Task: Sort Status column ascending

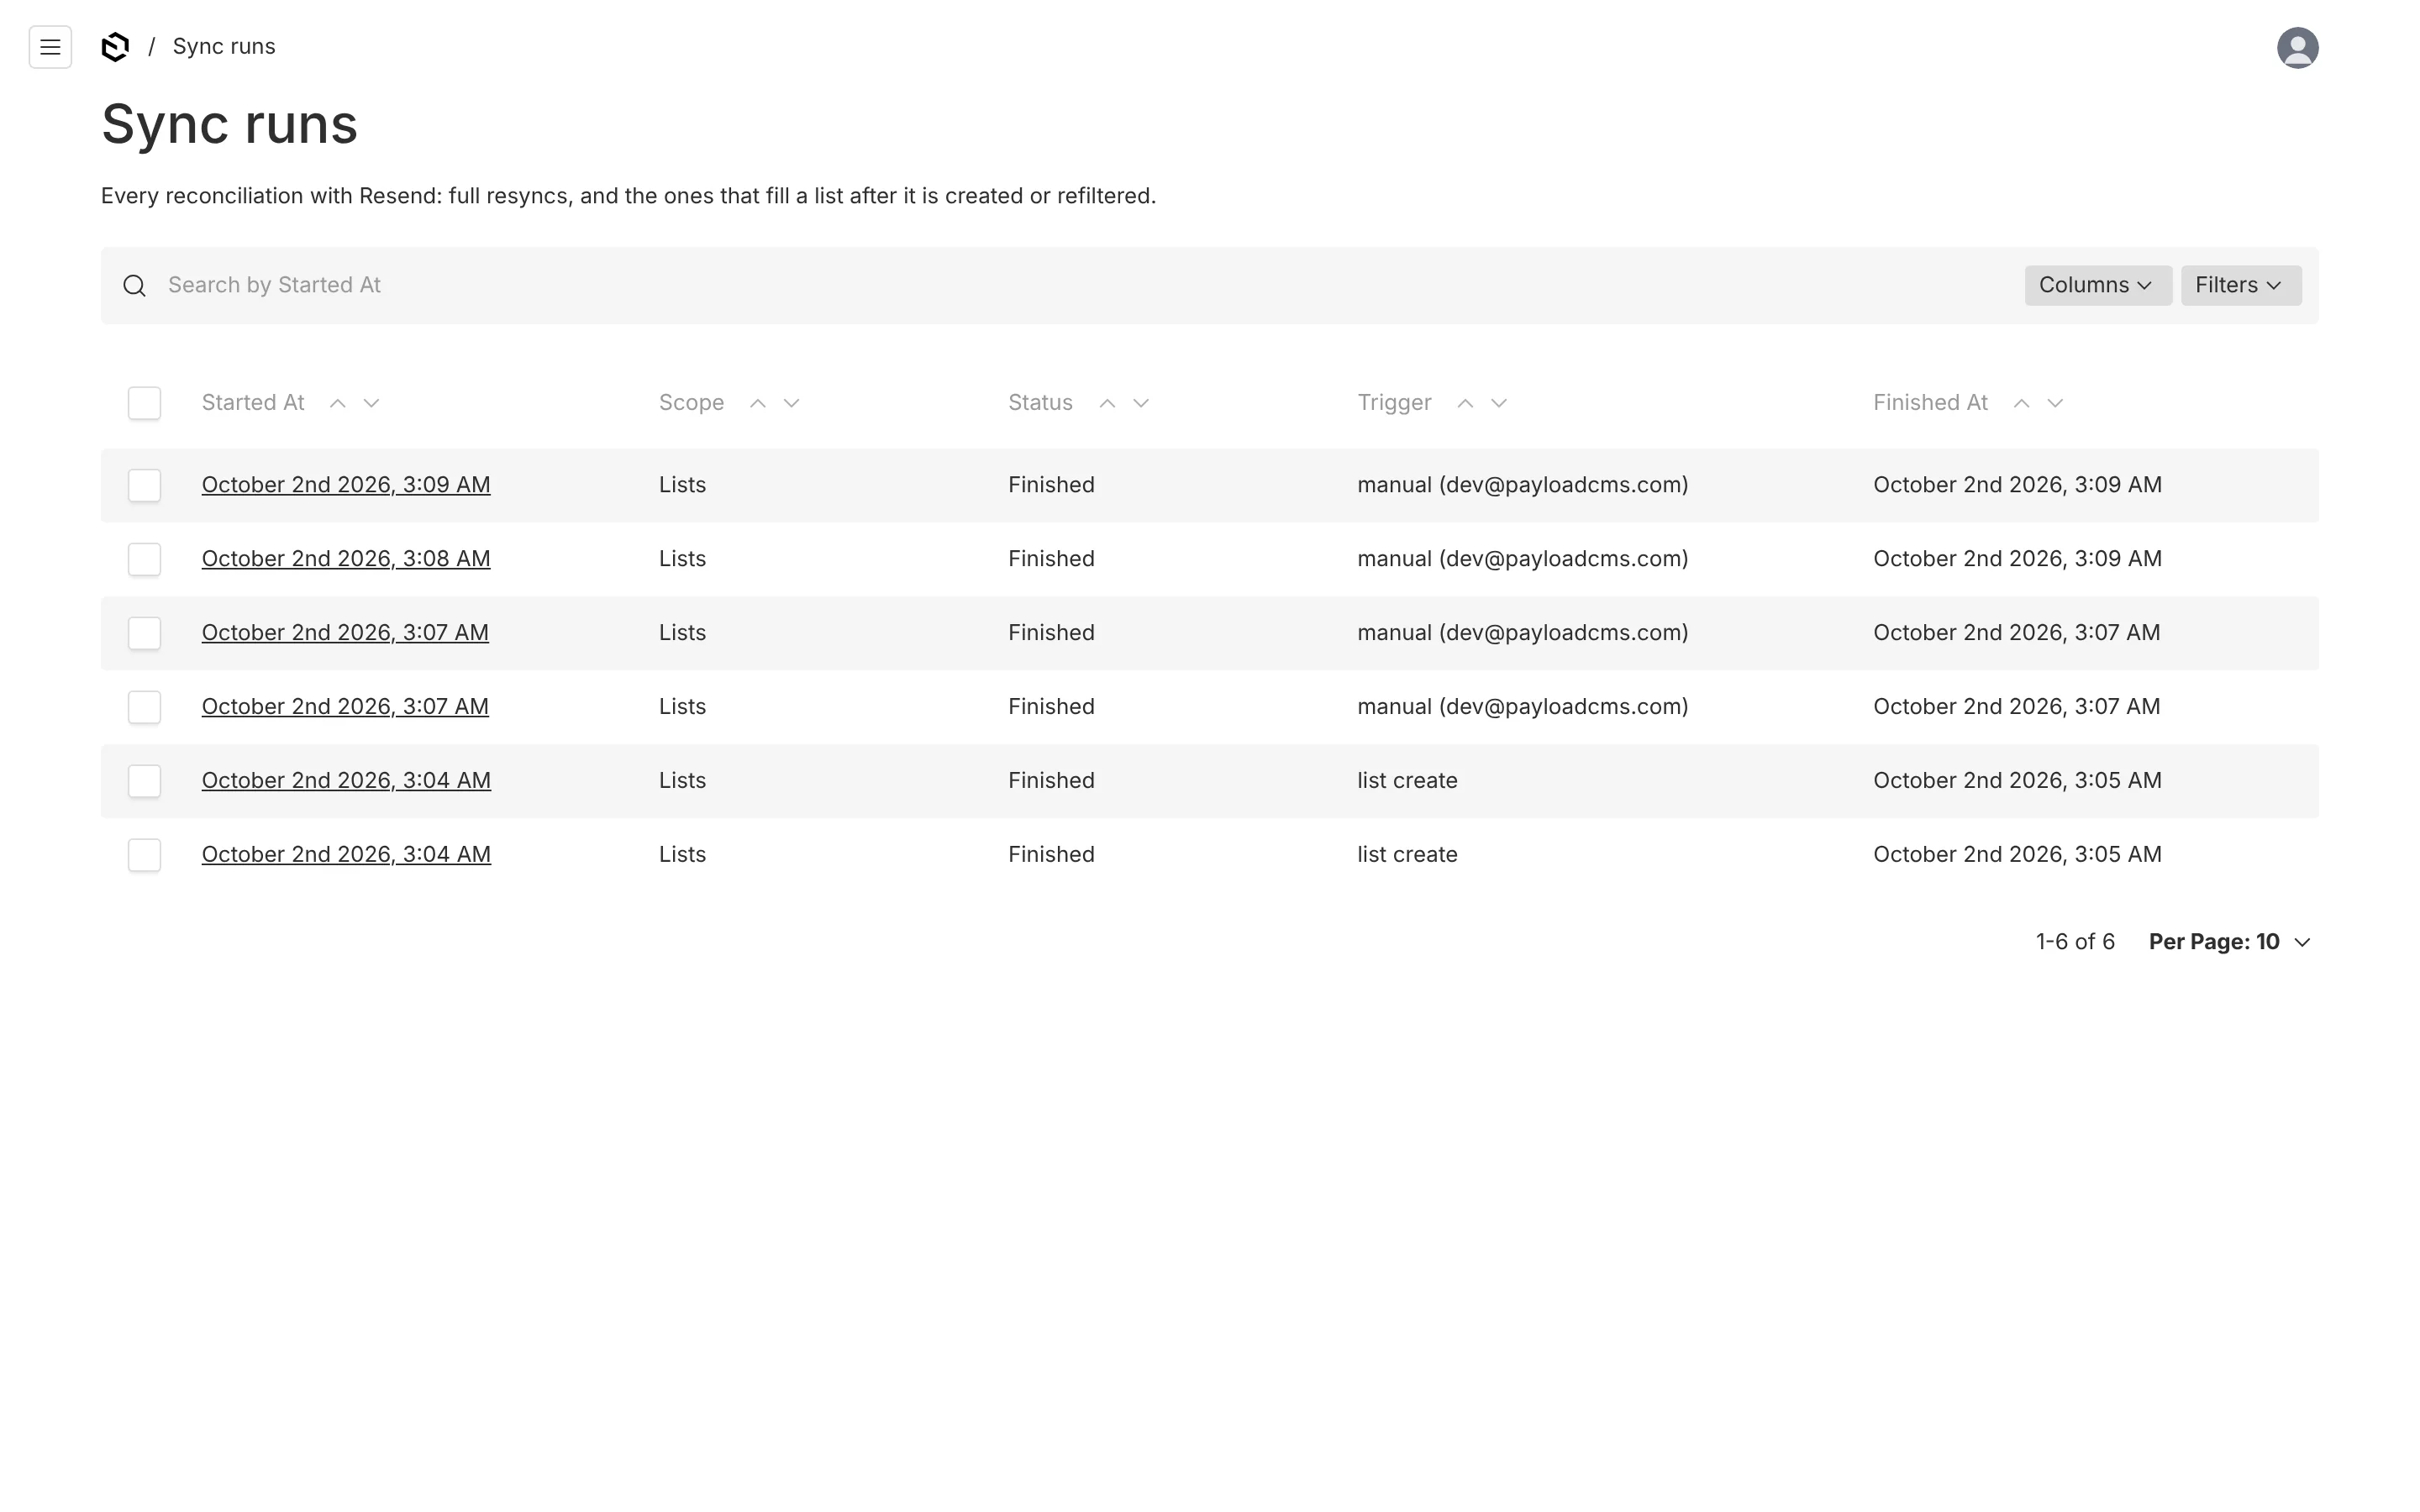Action: [x=1107, y=403]
